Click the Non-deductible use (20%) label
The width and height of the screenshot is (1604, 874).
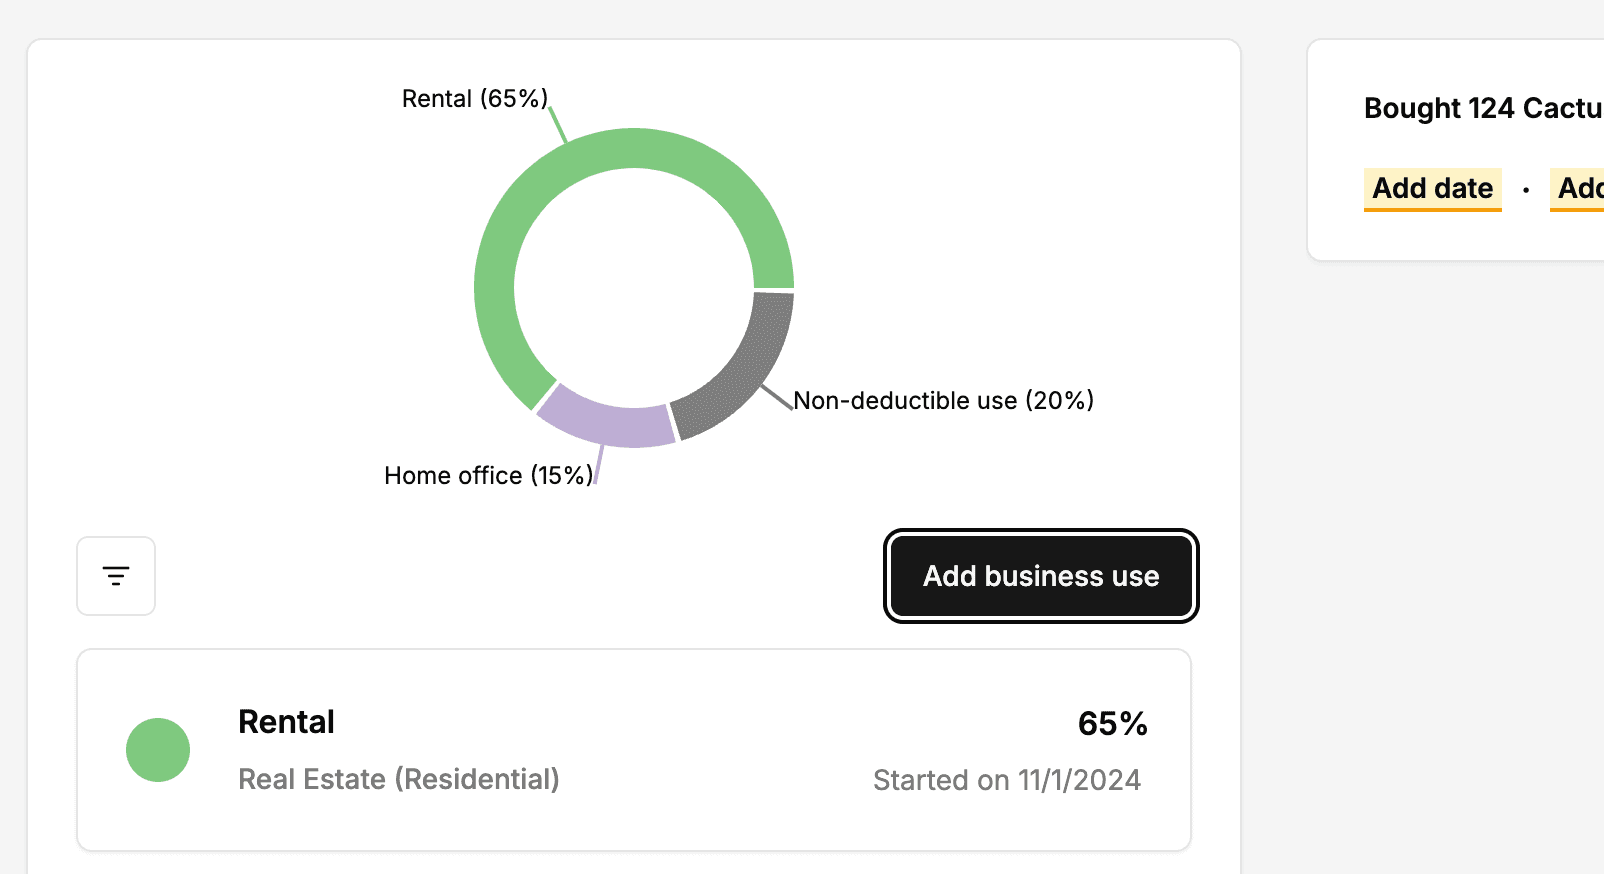pos(944,400)
